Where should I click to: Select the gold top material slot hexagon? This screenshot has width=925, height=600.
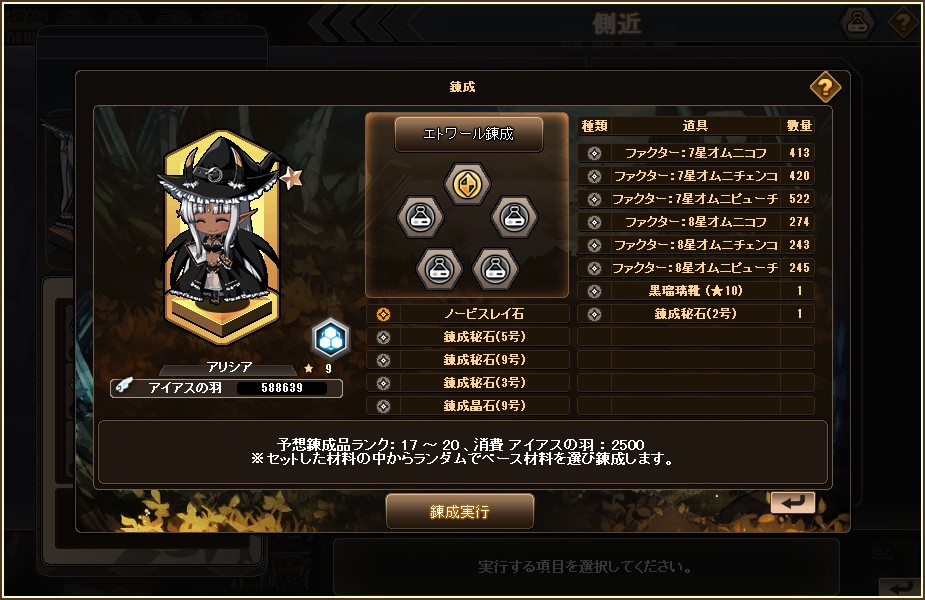[467, 184]
